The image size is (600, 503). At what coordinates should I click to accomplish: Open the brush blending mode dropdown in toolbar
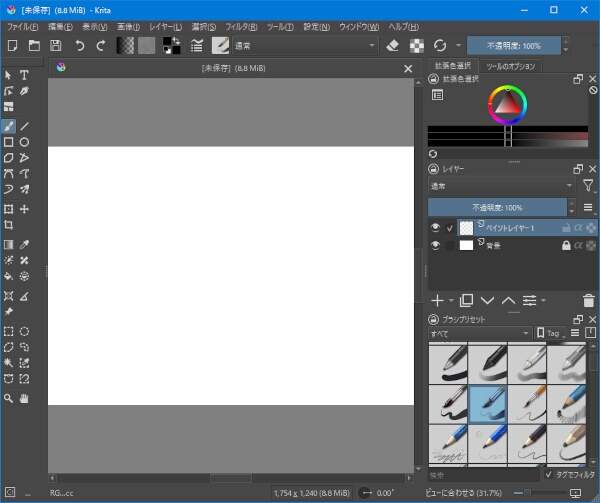pos(305,46)
